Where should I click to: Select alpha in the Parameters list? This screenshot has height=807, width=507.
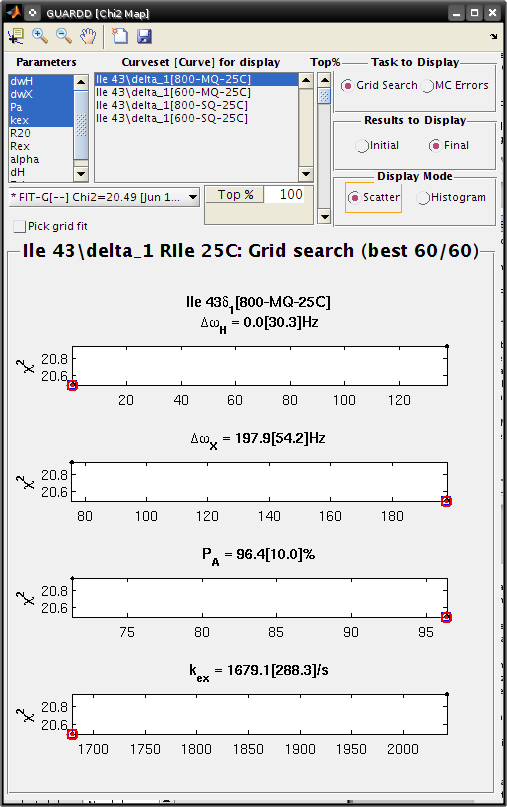point(41,160)
